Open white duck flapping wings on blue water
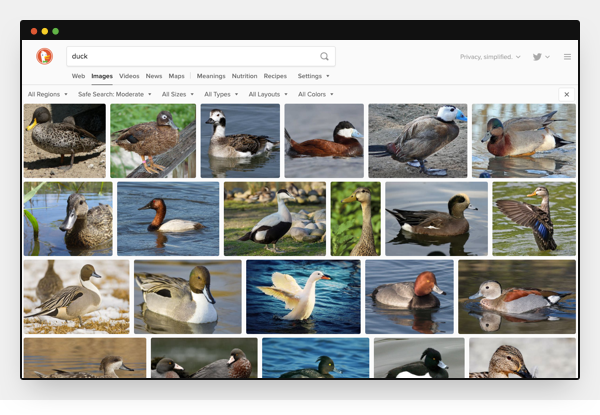600x415 pixels. [303, 296]
